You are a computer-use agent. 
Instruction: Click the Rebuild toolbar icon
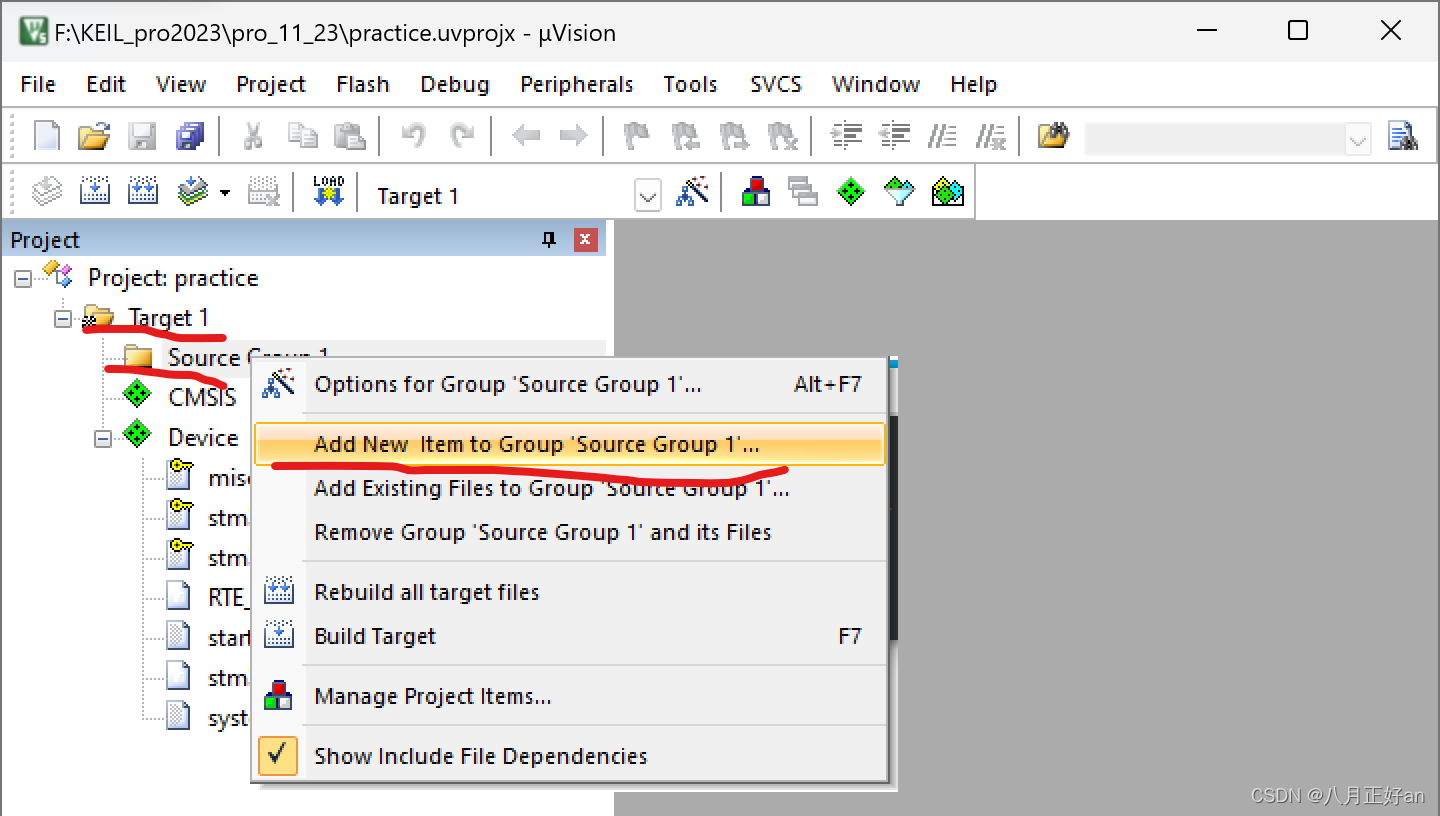coord(142,191)
